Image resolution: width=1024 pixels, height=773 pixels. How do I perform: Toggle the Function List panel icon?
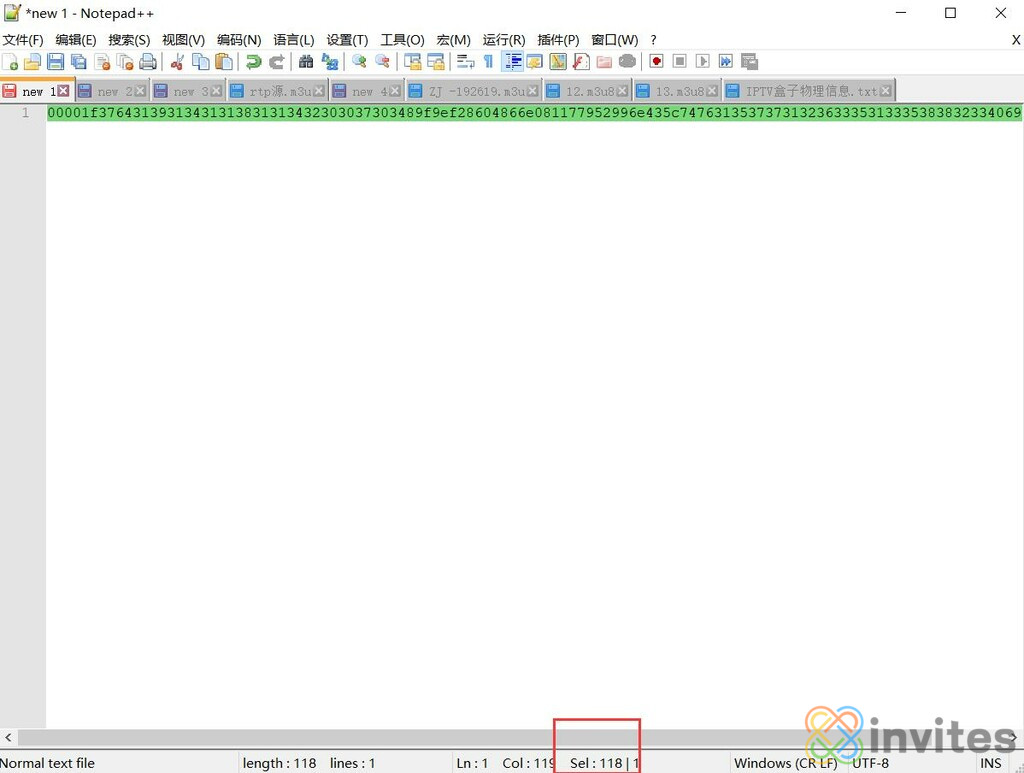(x=581, y=61)
